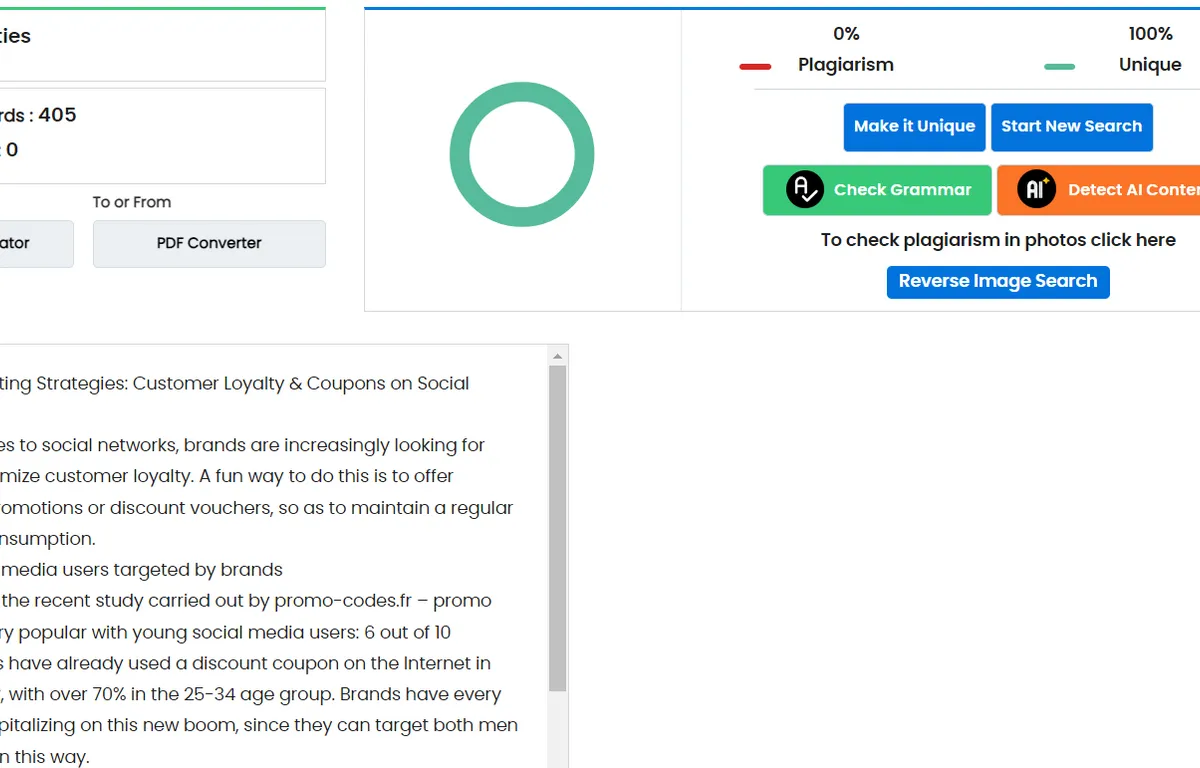
Task: Open Reverse Image Search
Action: pyautogui.click(x=997, y=282)
